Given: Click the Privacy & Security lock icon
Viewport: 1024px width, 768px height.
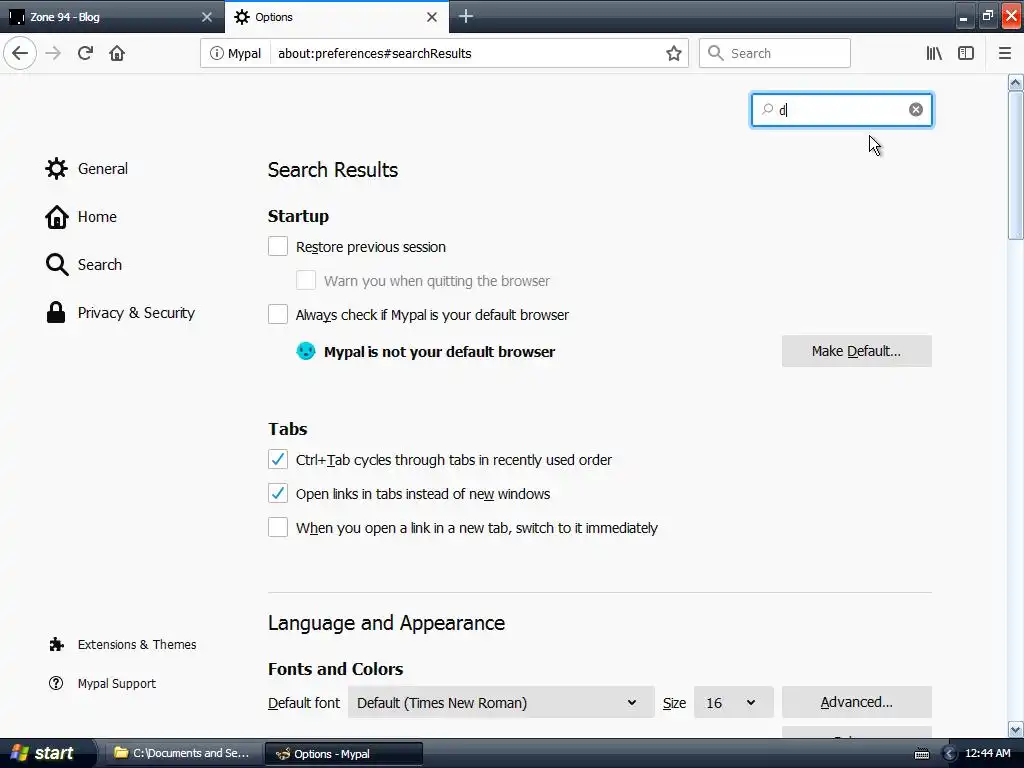Looking at the screenshot, I should 56,313.
